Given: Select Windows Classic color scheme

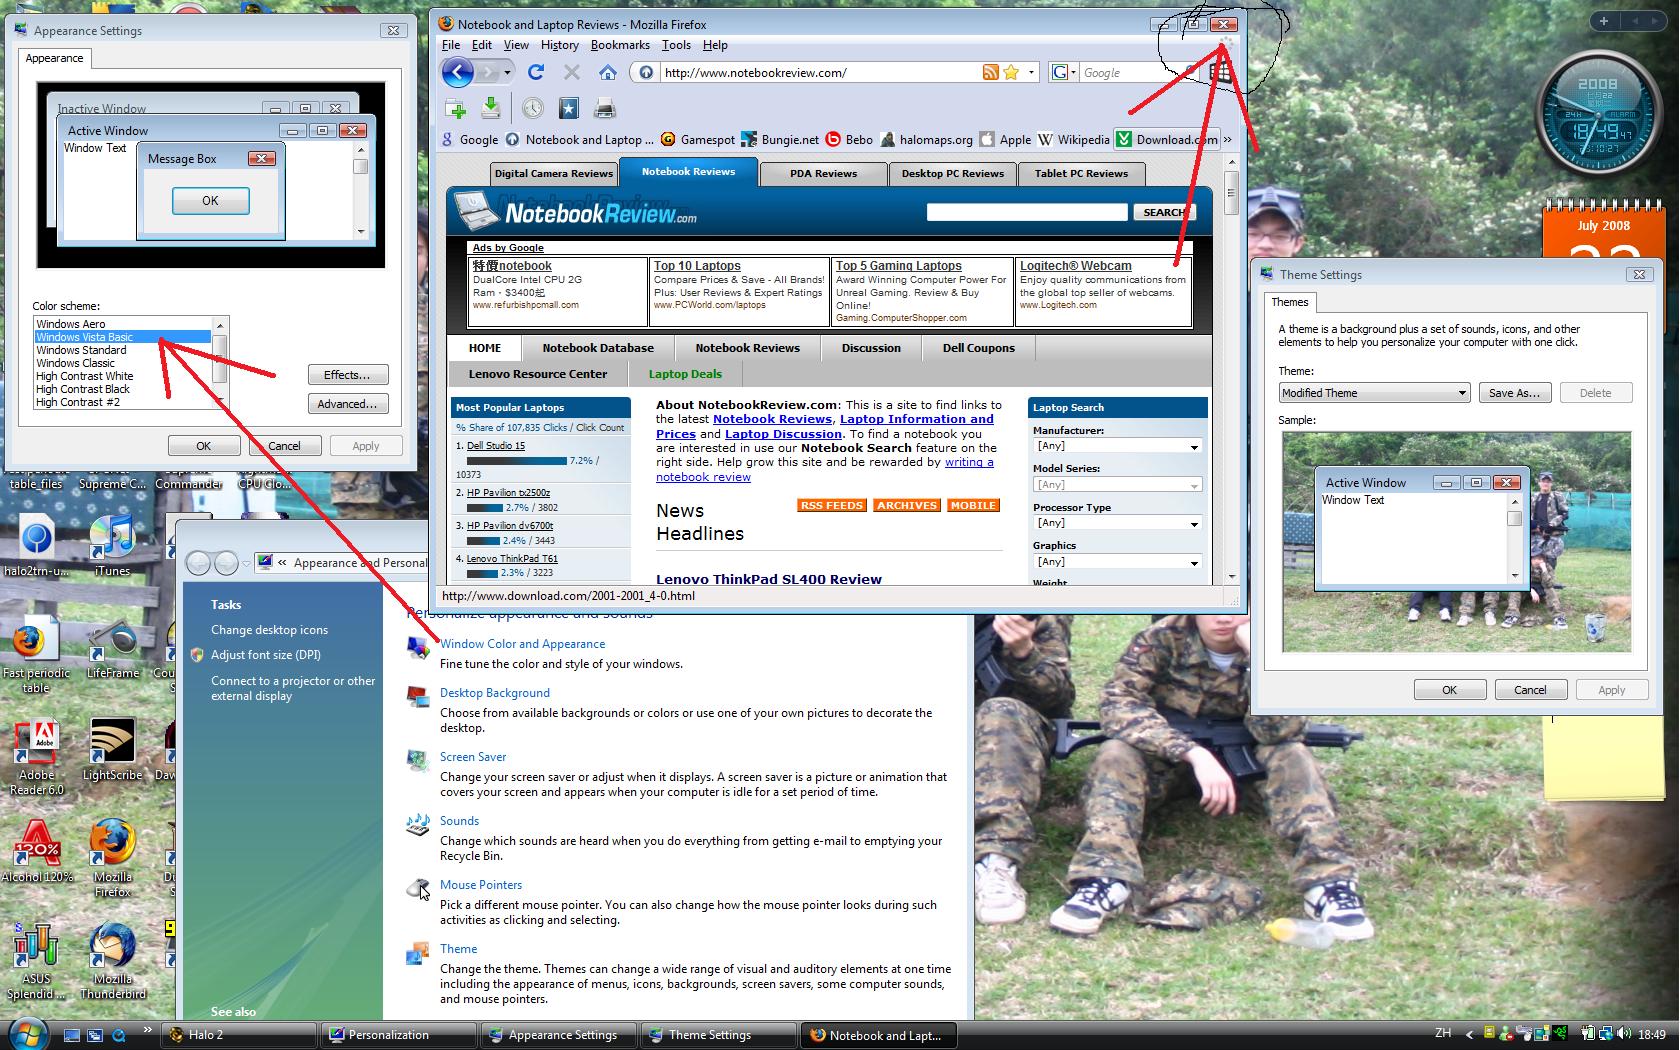Looking at the screenshot, I should (123, 363).
